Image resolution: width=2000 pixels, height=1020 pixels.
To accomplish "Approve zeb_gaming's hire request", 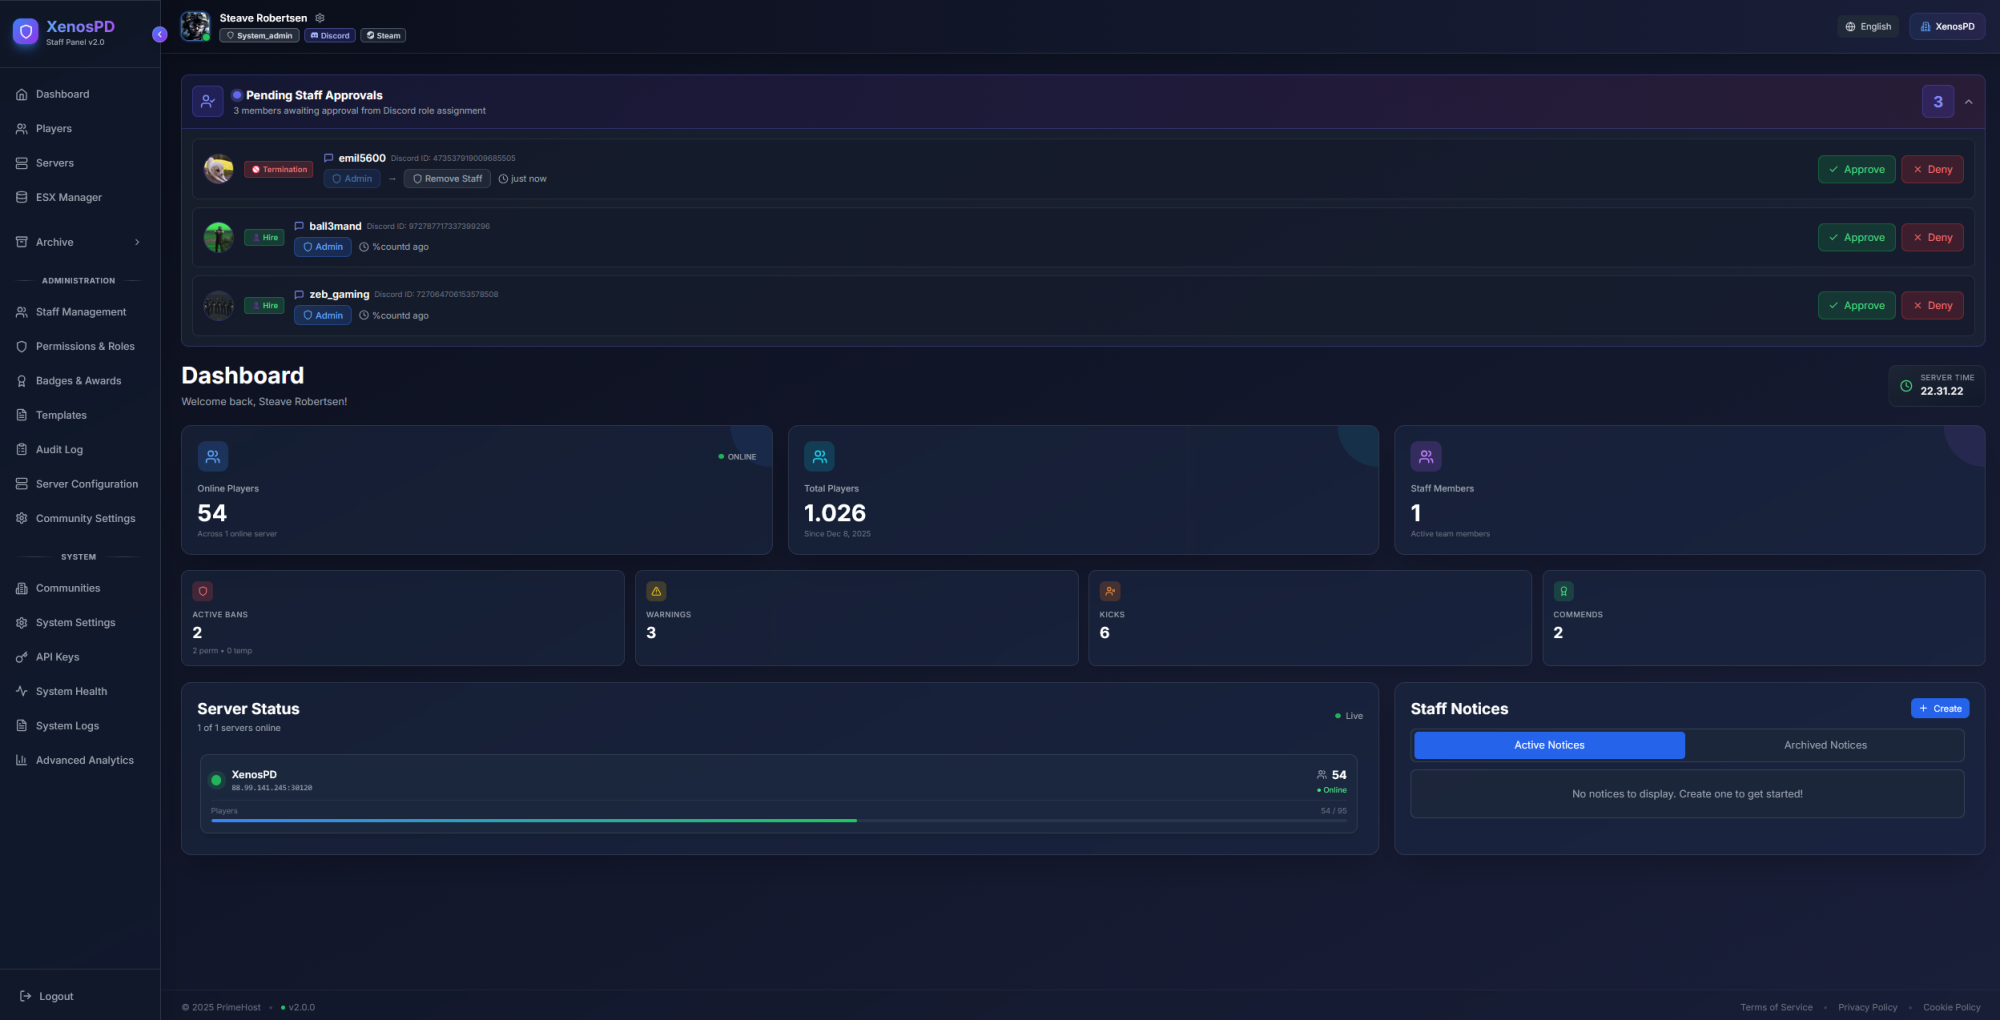I will [x=1856, y=306].
